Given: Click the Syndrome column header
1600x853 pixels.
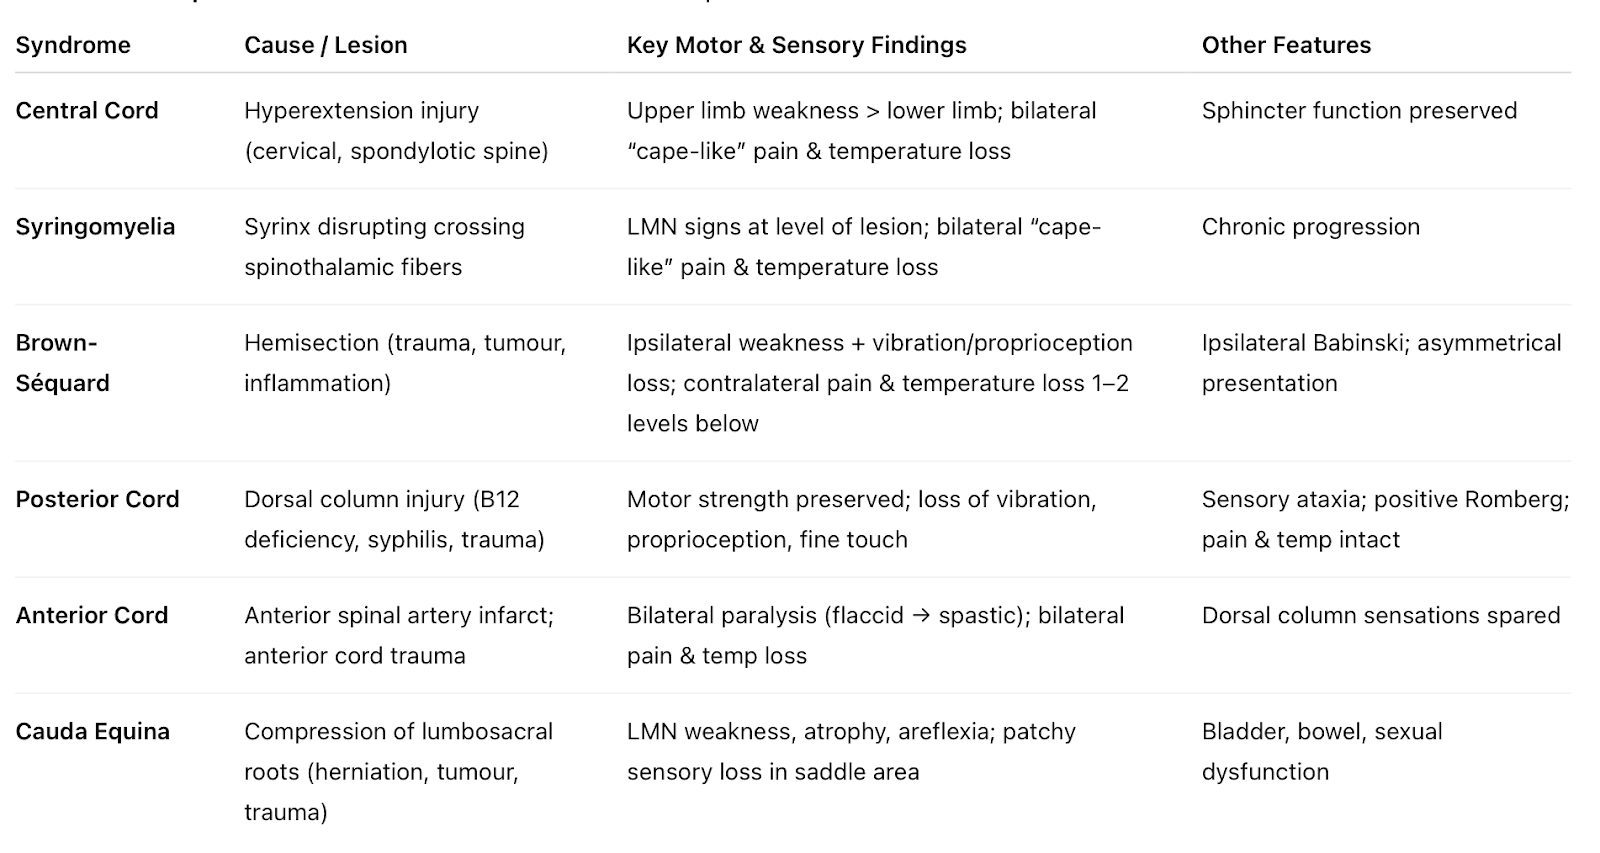Looking at the screenshot, I should click(x=73, y=45).
